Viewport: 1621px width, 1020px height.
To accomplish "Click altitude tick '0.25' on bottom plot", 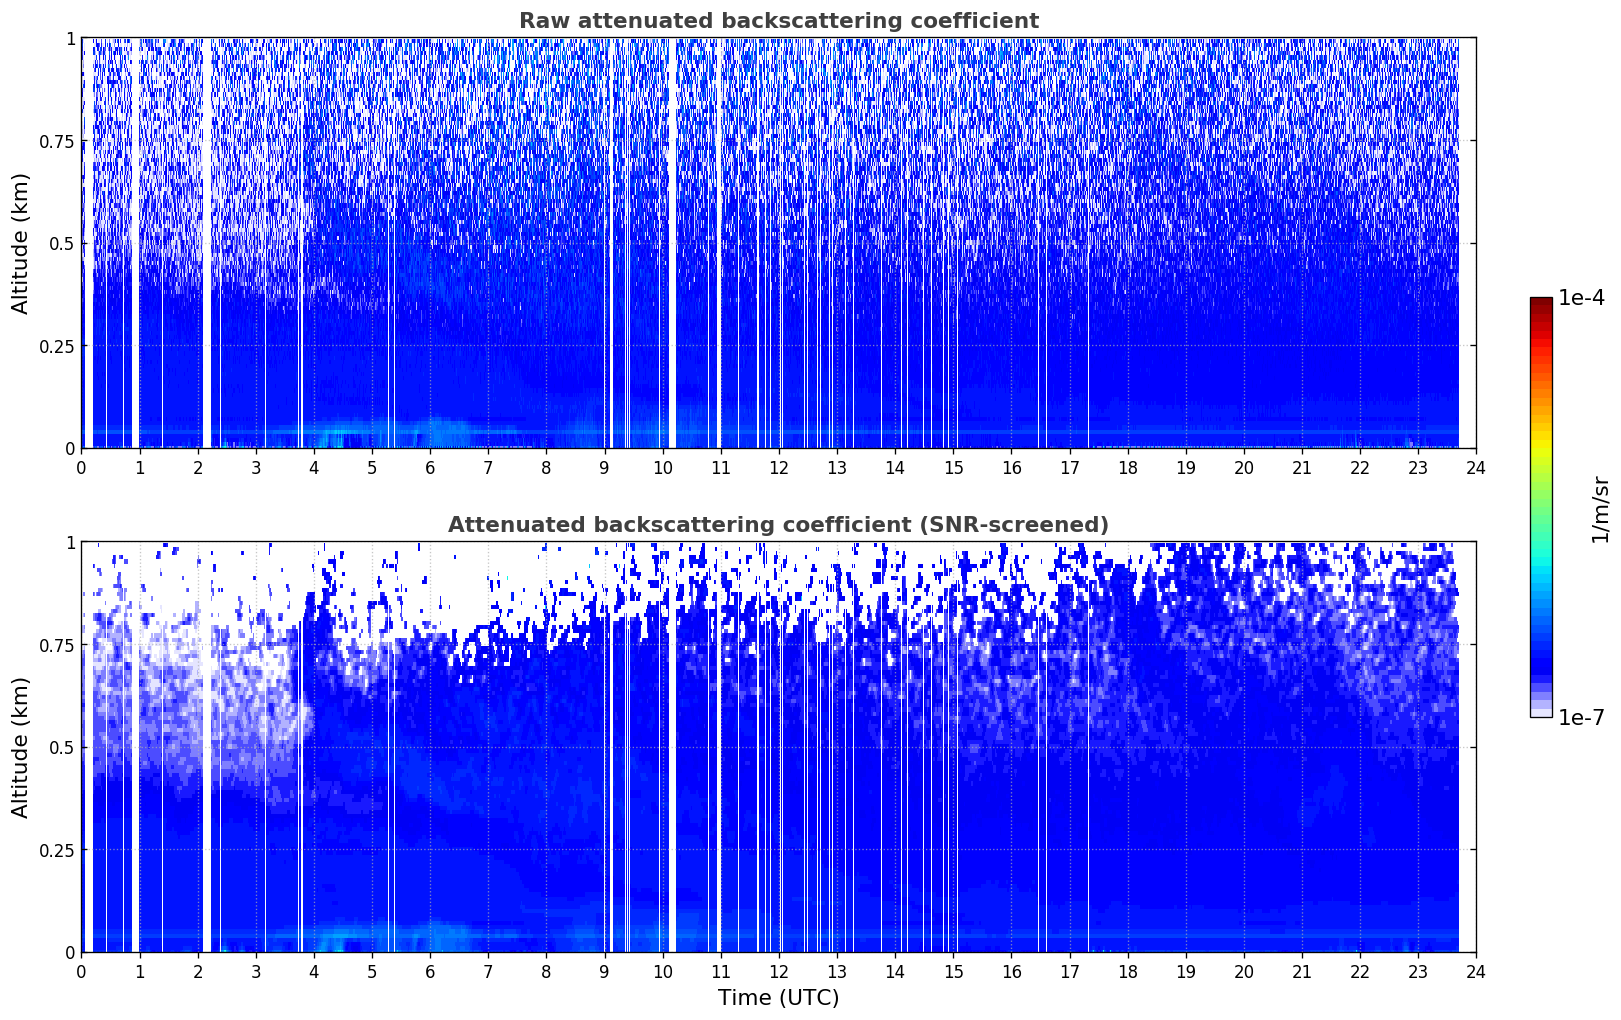I will click(x=57, y=850).
